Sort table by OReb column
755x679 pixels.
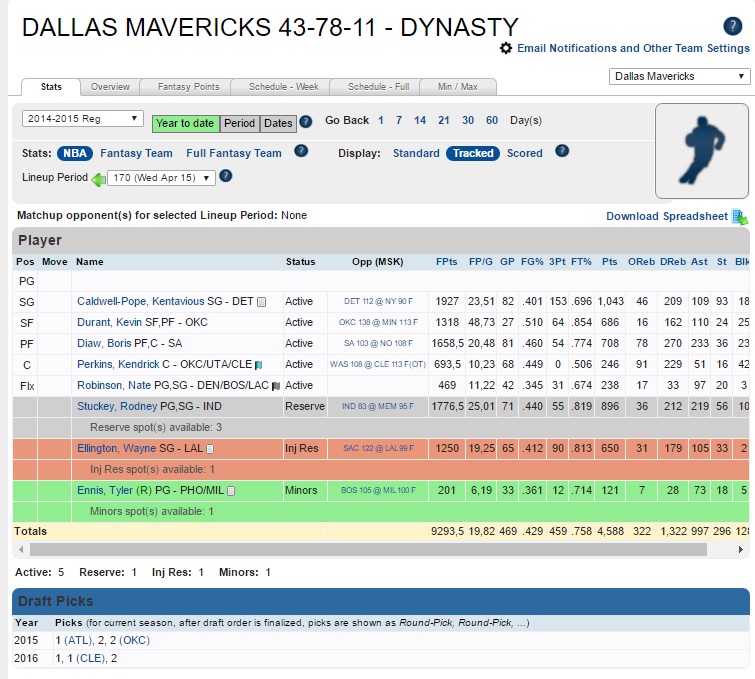[x=641, y=261]
